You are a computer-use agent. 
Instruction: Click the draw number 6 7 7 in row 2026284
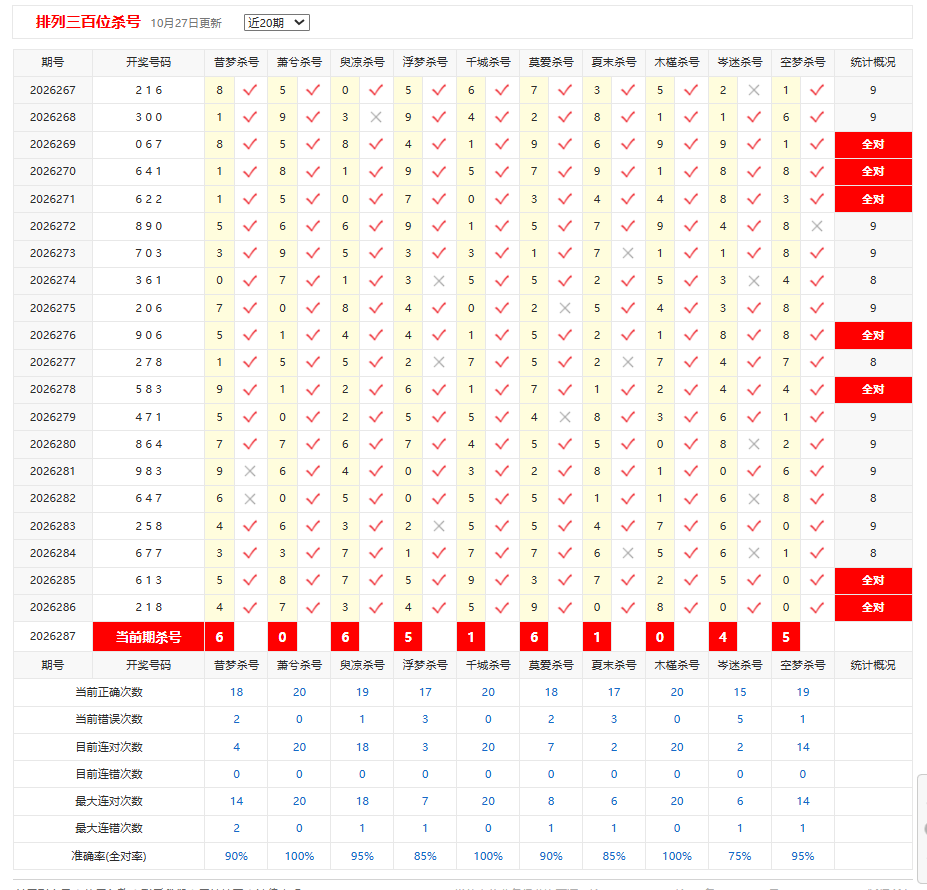click(x=148, y=553)
